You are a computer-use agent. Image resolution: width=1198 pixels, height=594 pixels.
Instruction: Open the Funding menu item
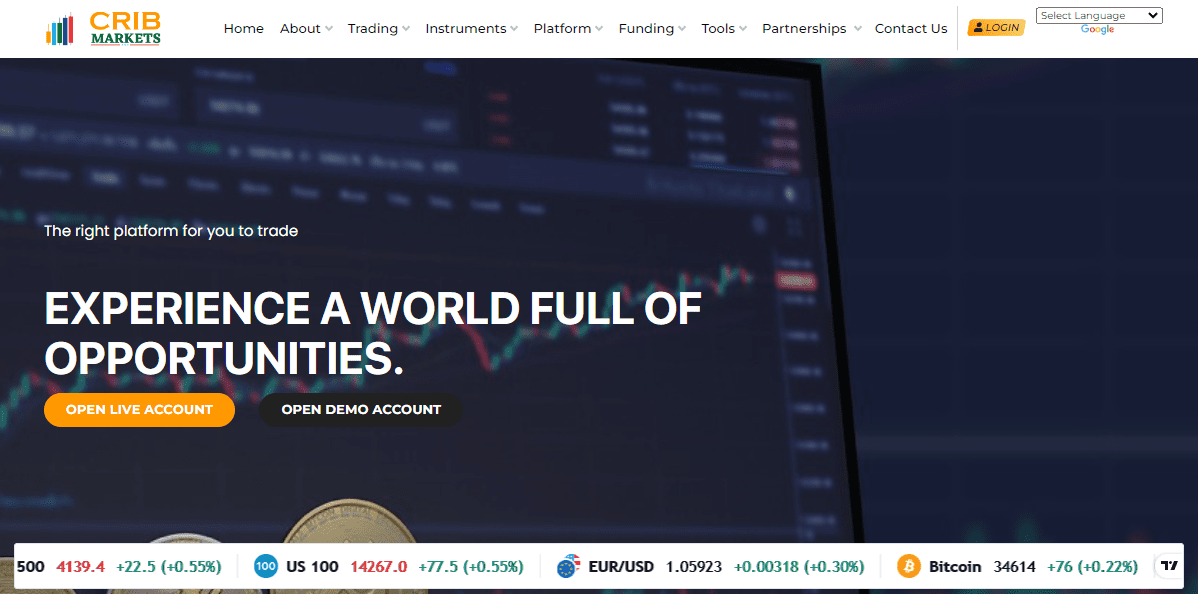point(646,28)
